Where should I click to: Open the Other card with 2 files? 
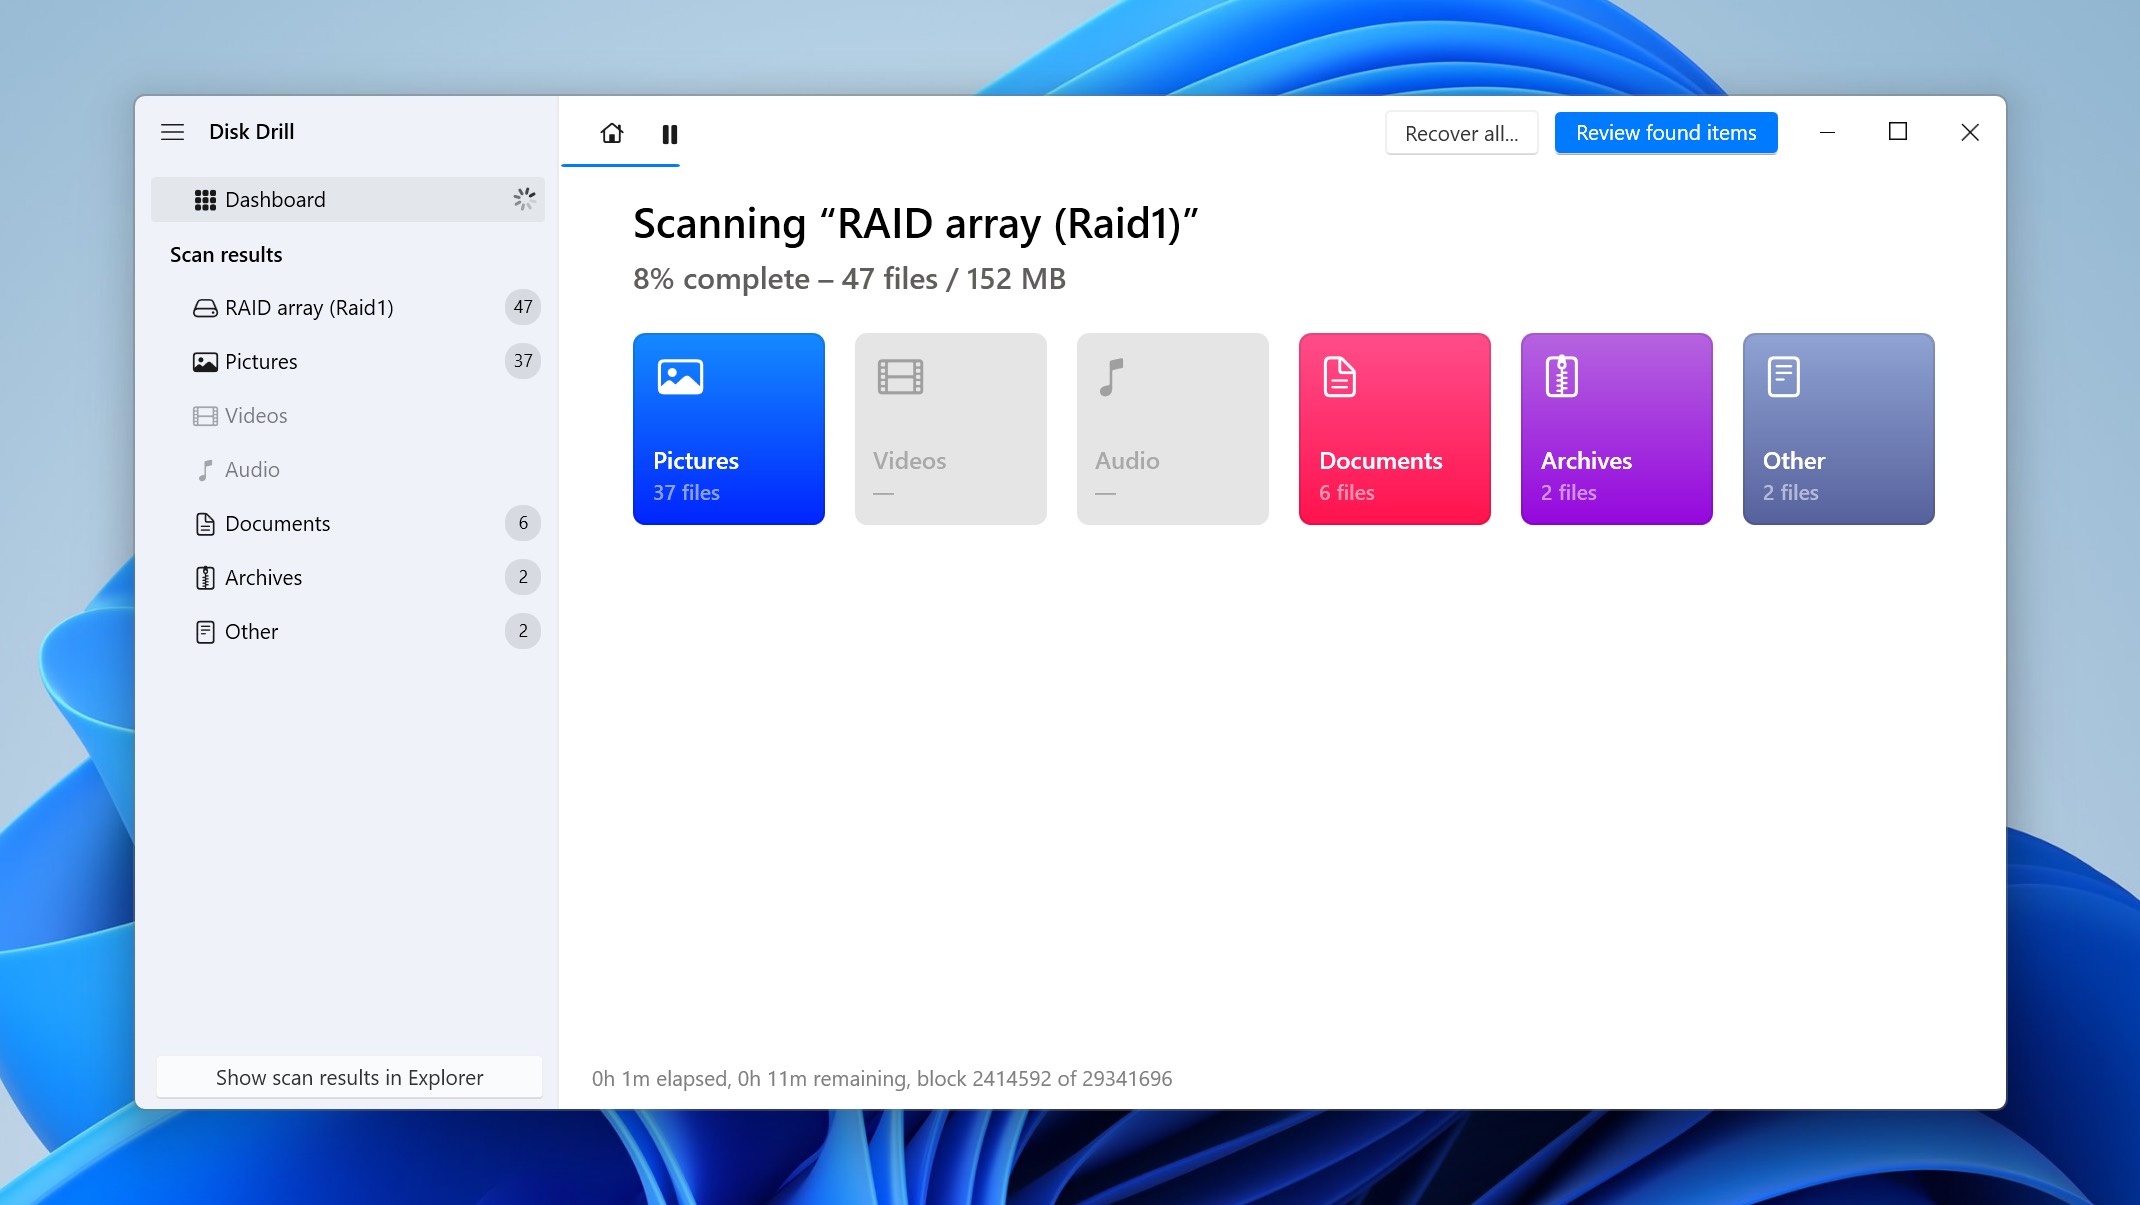(1838, 429)
